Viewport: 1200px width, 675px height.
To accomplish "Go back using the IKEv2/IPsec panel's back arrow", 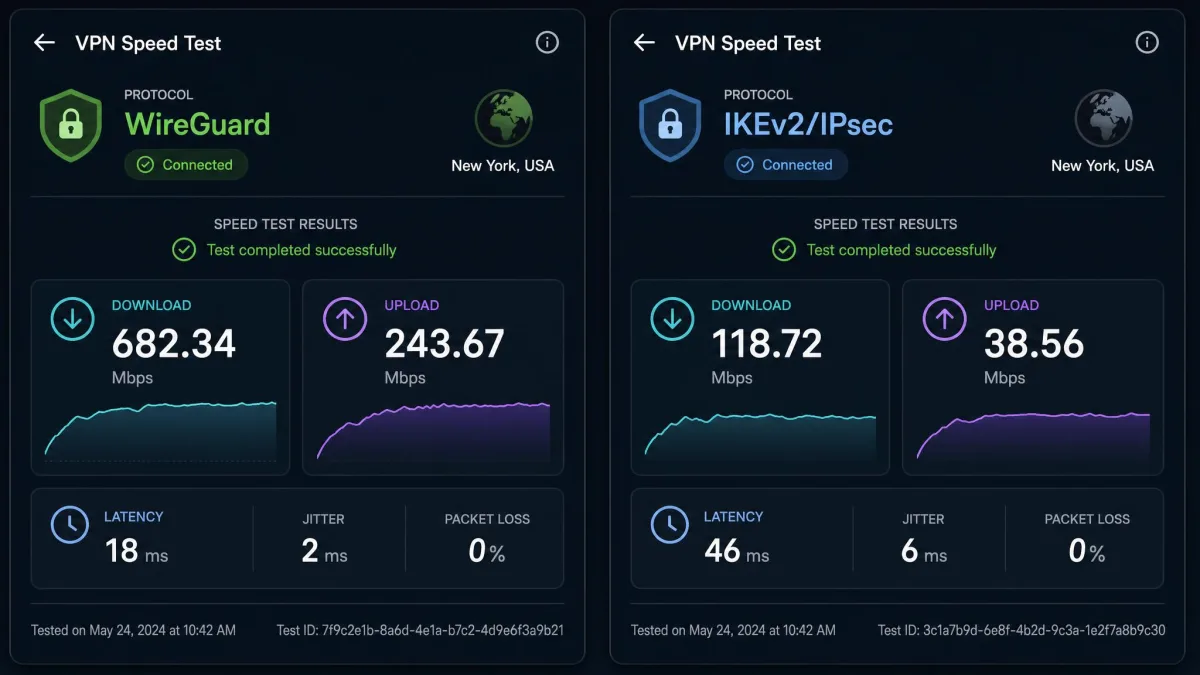I will (x=644, y=42).
